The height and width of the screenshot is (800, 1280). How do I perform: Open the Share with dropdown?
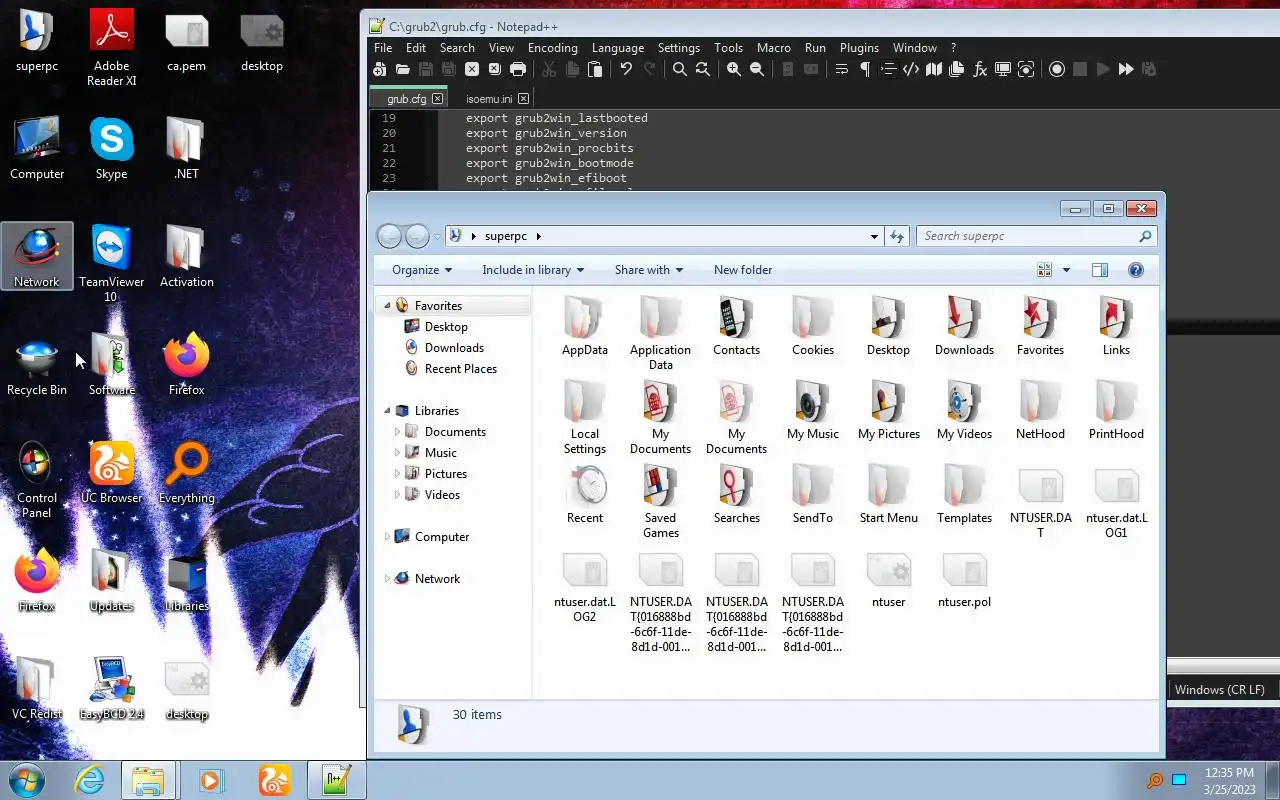(x=649, y=270)
